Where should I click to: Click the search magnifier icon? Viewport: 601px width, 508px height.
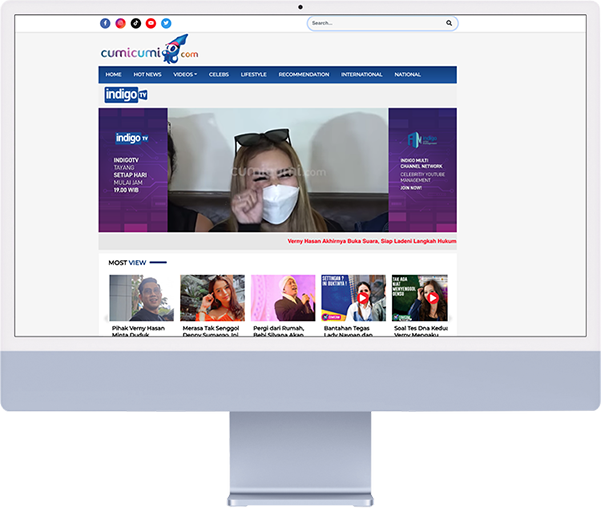click(449, 23)
